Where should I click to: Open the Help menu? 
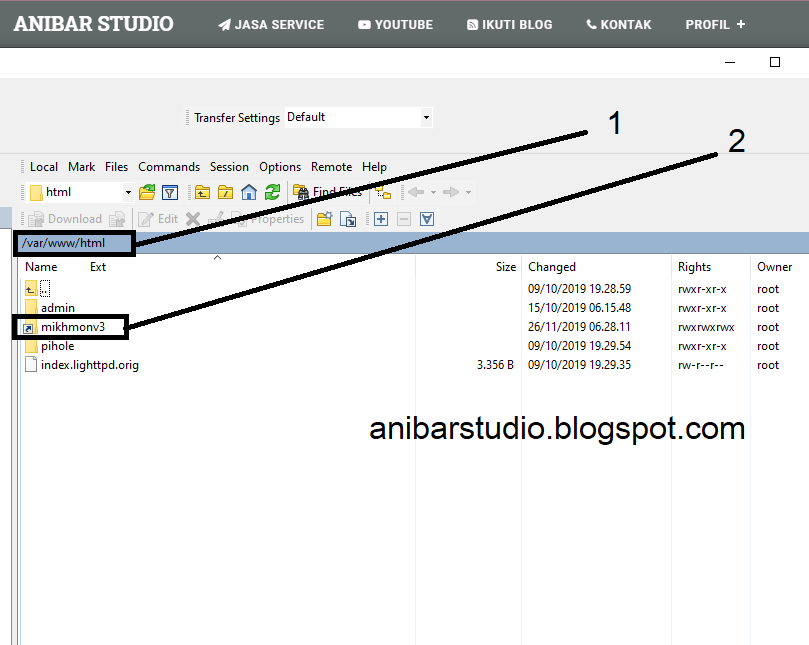click(374, 167)
